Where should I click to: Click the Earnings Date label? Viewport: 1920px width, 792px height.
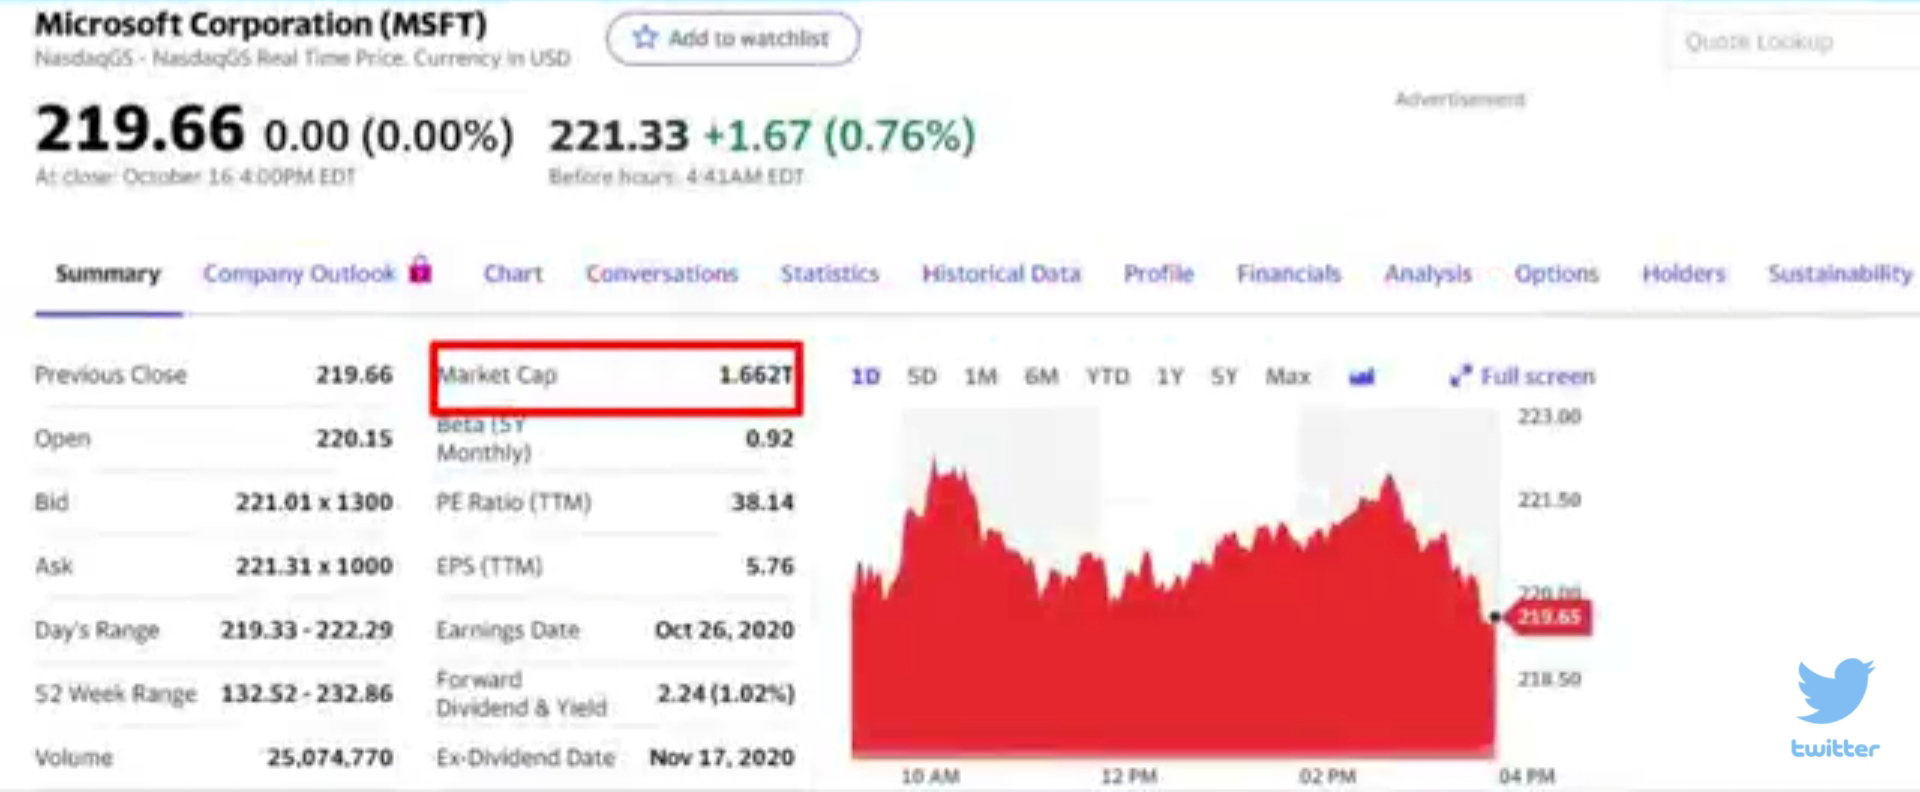point(508,630)
